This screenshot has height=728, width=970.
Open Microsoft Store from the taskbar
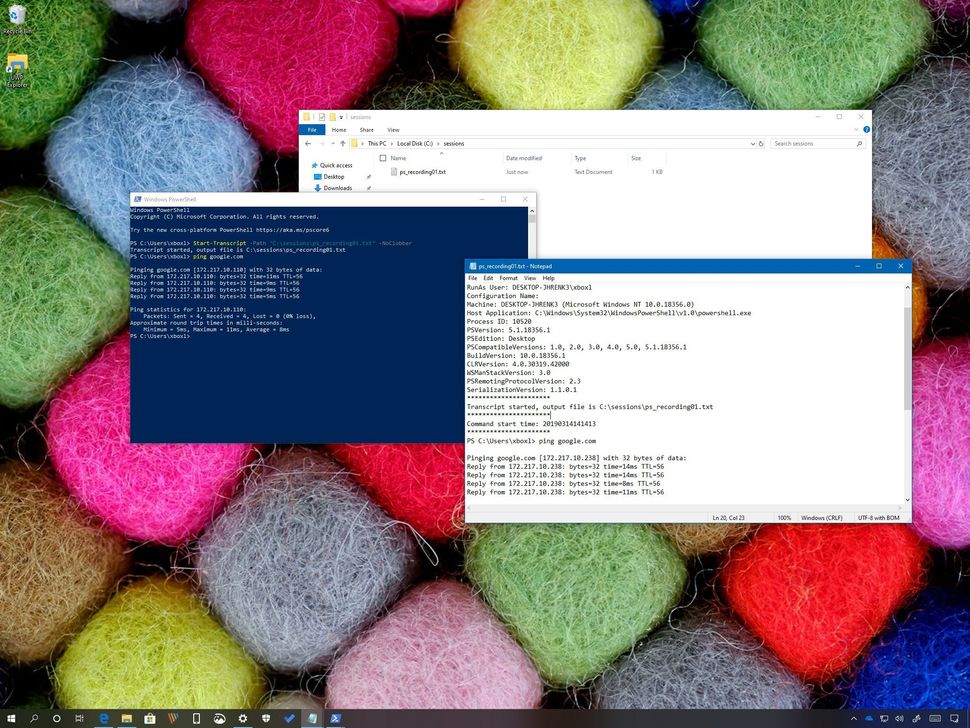coord(148,718)
